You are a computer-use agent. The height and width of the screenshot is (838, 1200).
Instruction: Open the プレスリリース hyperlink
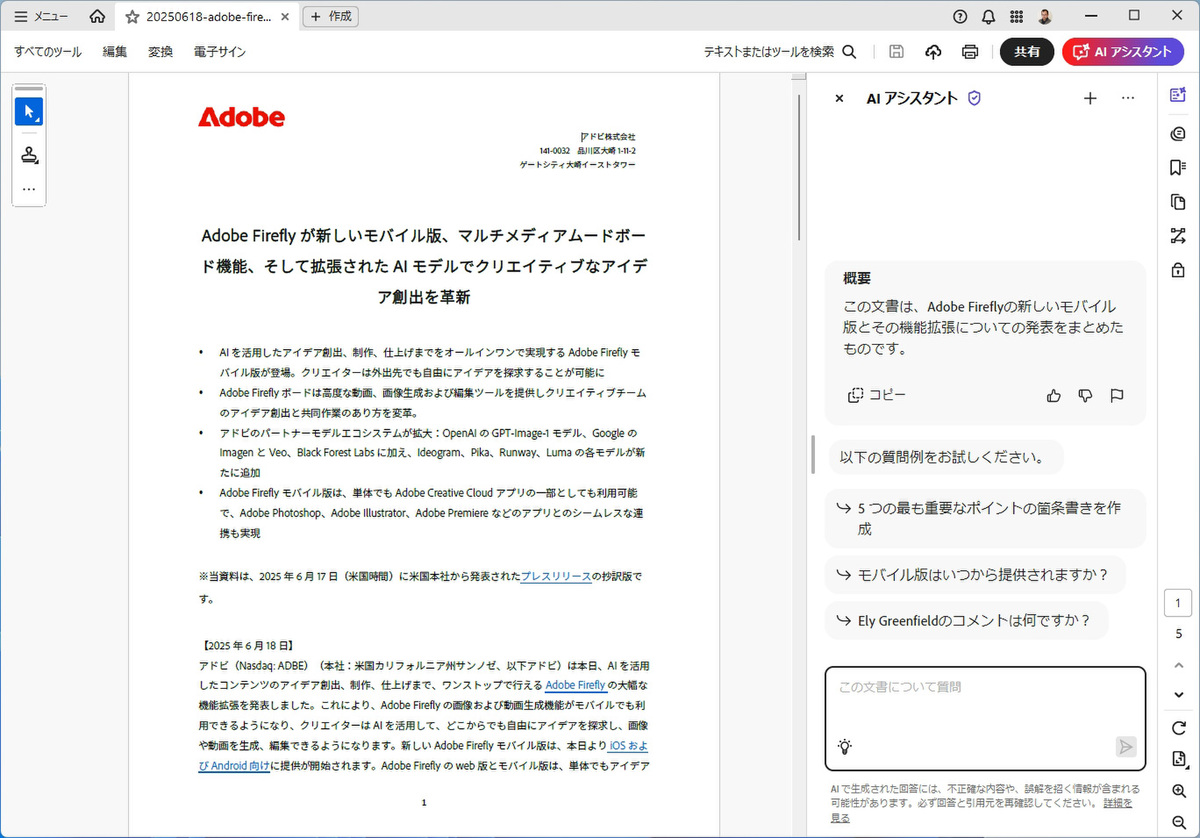[x=555, y=577]
